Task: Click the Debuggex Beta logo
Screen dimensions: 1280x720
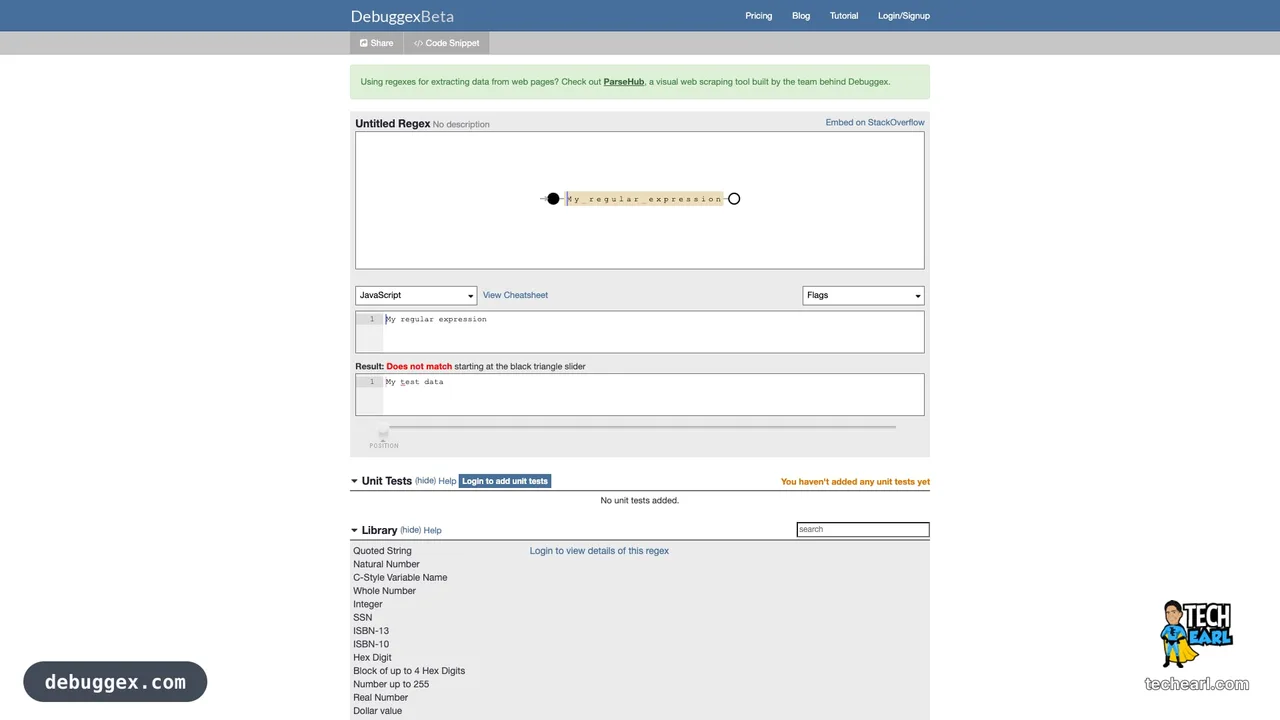Action: click(402, 16)
